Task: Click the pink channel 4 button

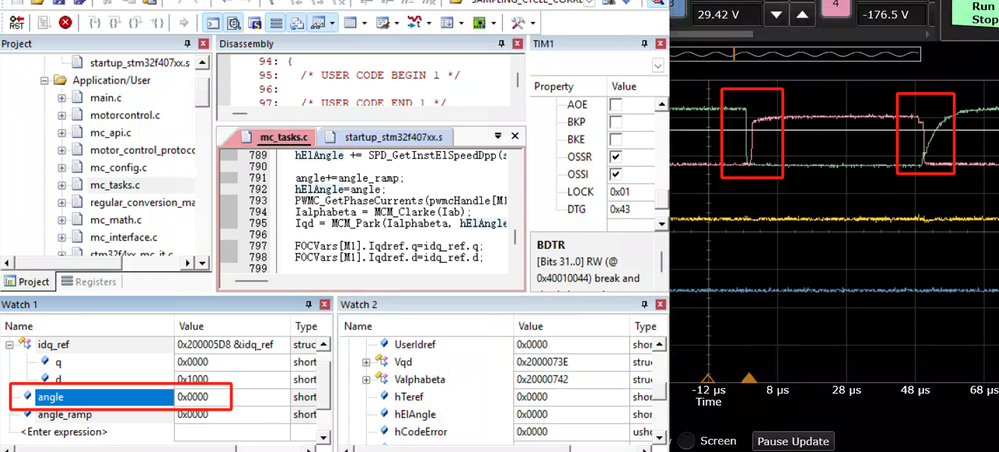Action: 834,6
